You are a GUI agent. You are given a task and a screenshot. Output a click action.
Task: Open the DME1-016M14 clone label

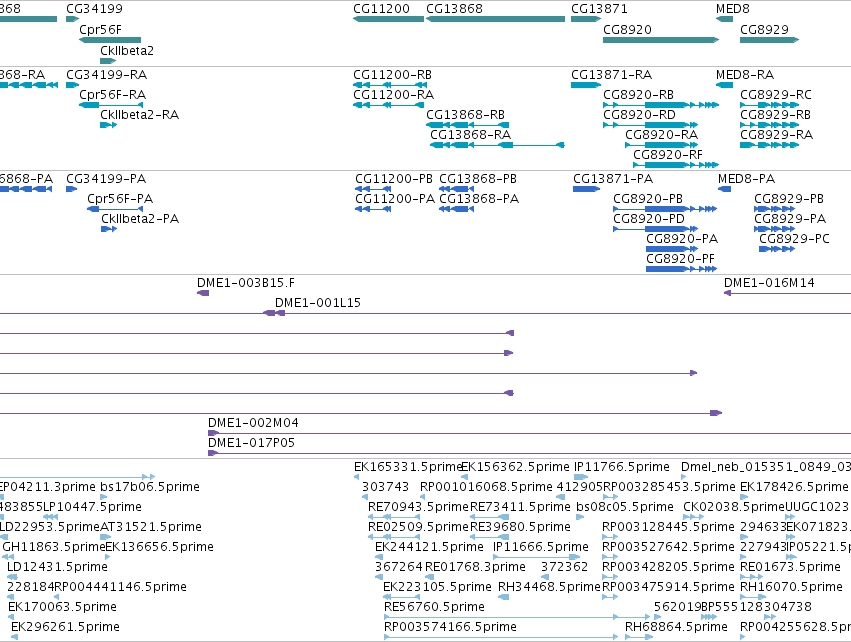[770, 283]
